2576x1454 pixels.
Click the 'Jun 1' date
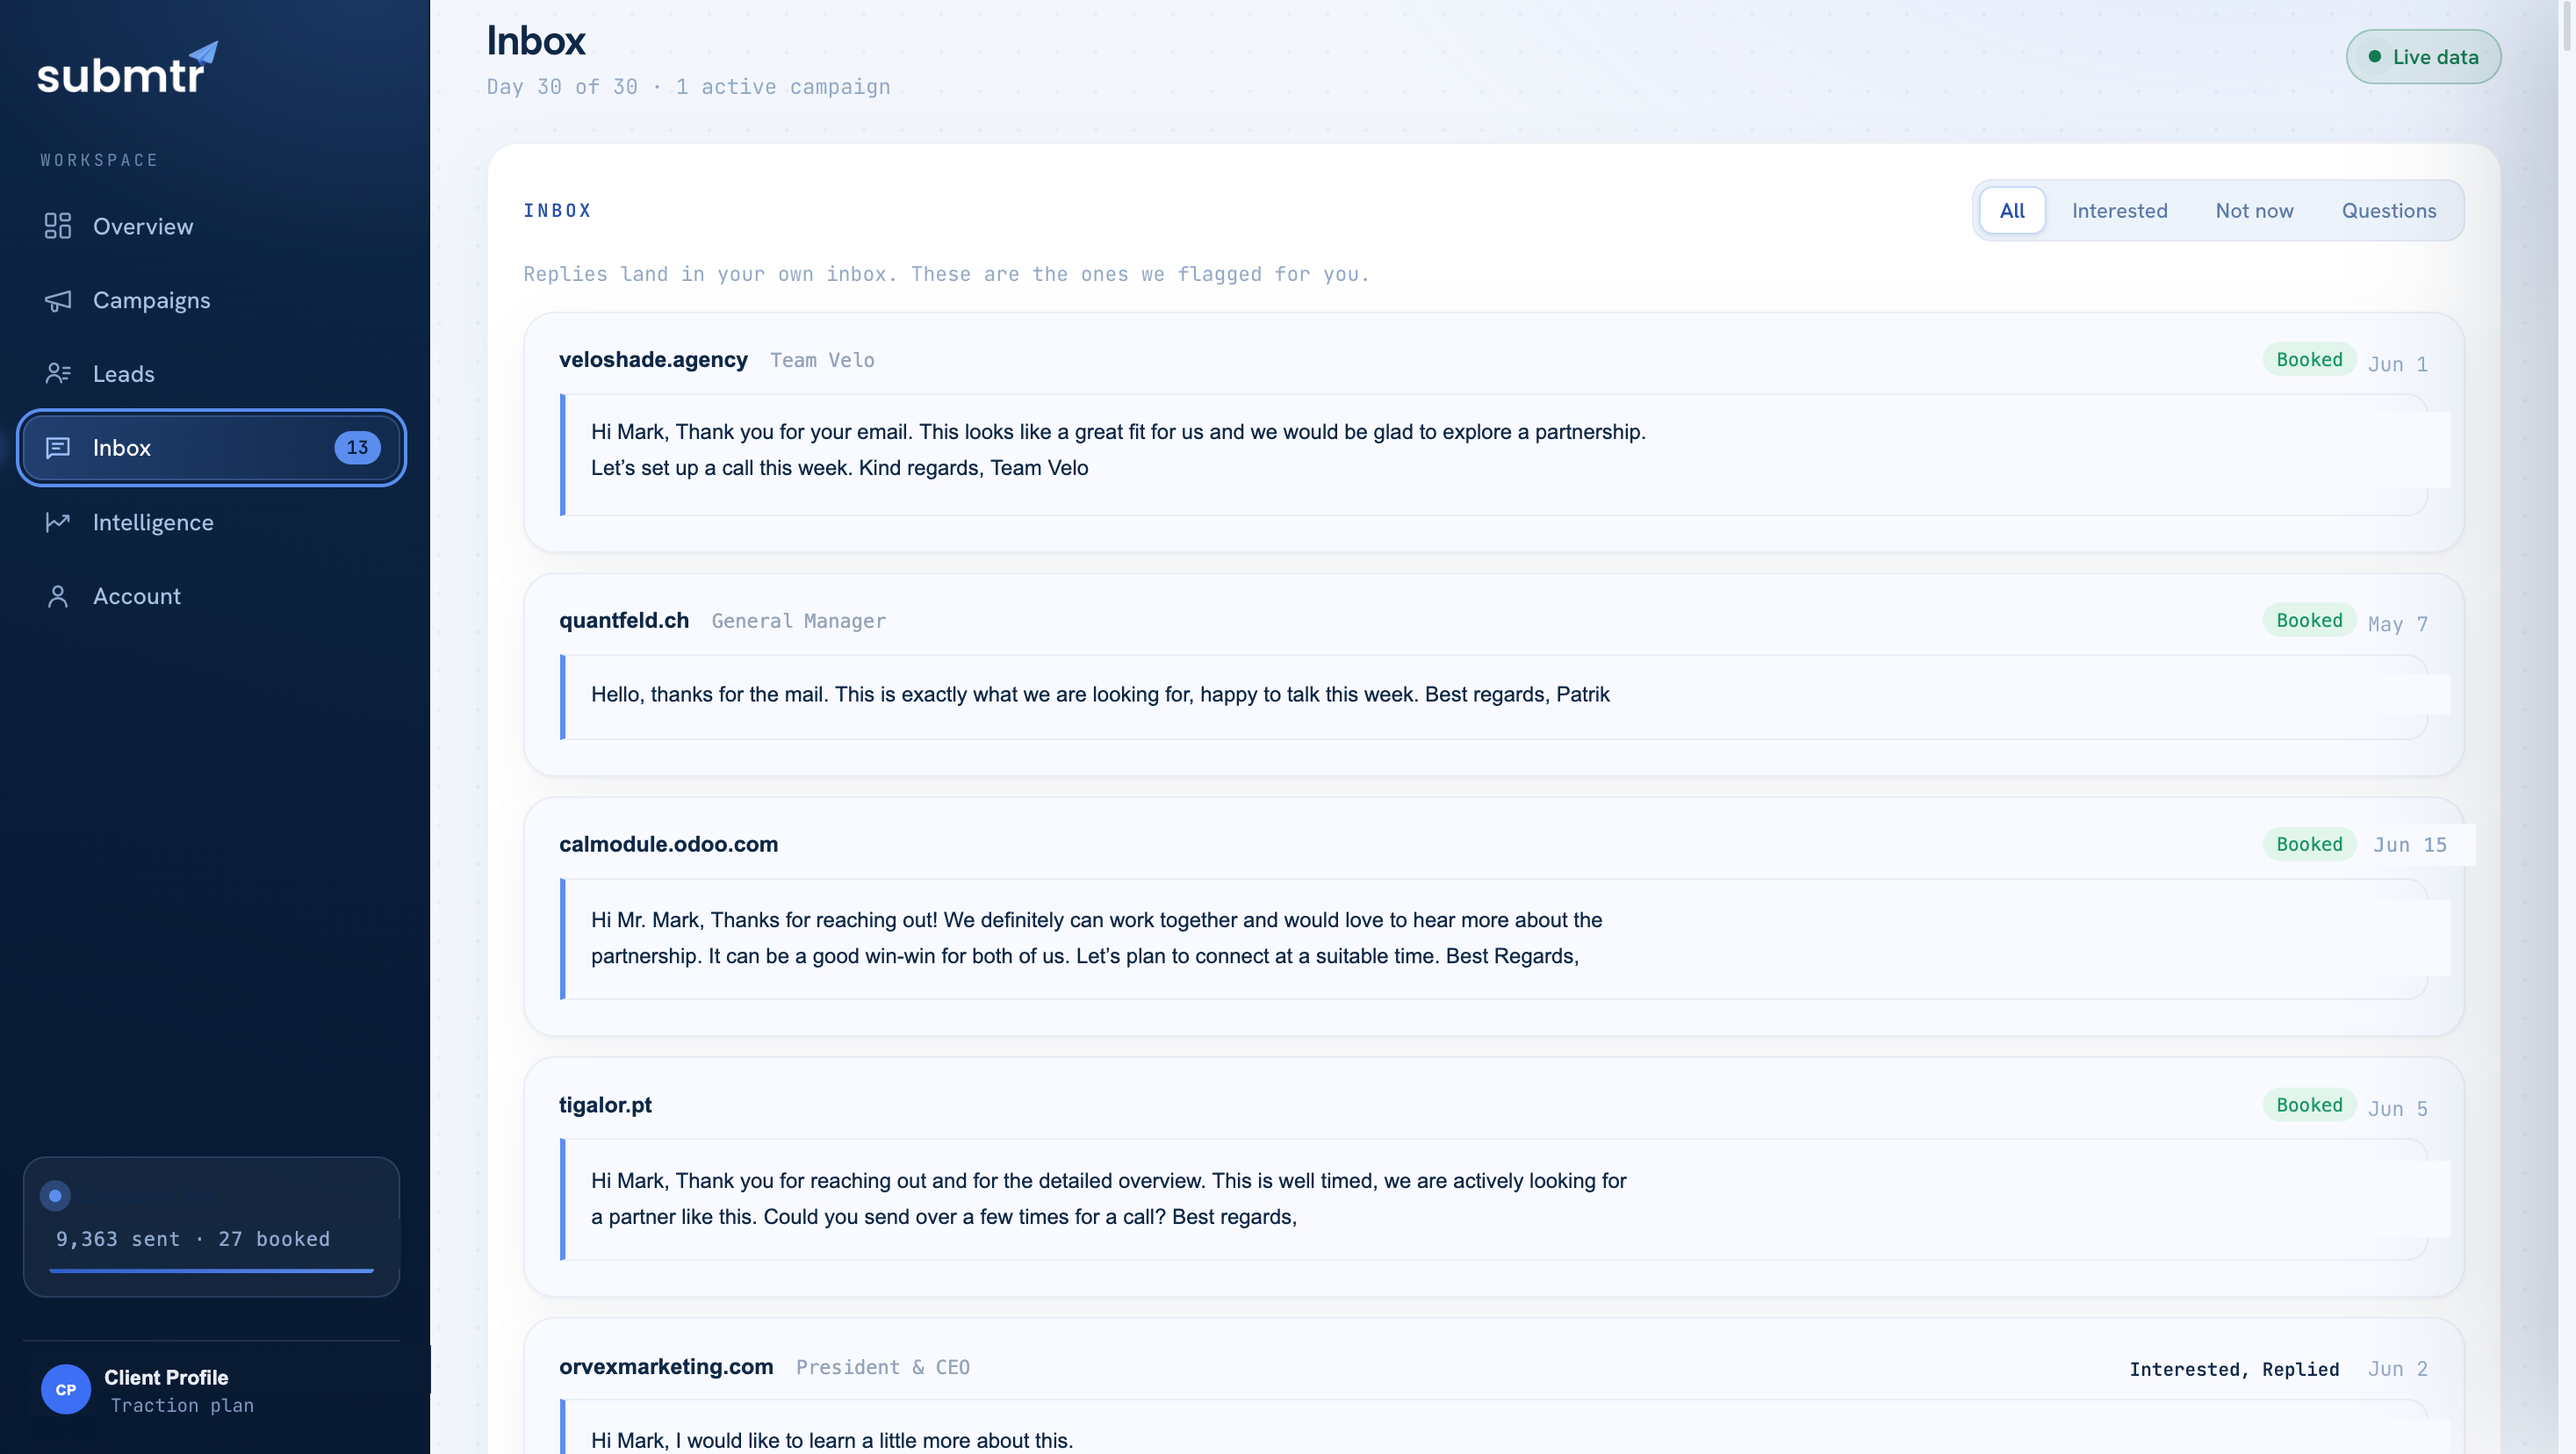tap(2397, 364)
